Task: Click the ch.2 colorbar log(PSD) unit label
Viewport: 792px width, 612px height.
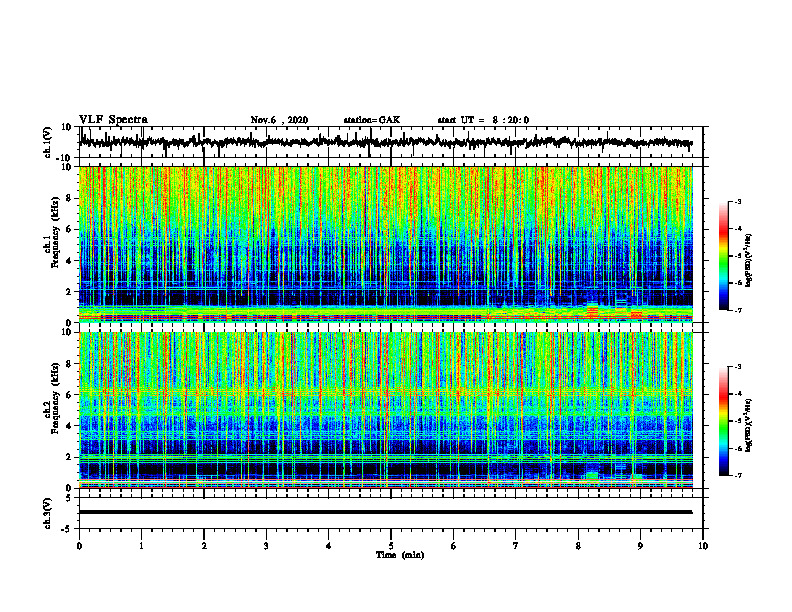Action: click(x=749, y=425)
